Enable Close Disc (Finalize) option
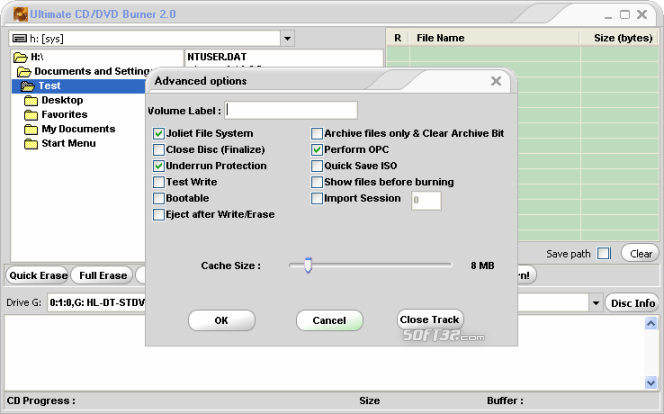664x414 pixels. (x=159, y=150)
